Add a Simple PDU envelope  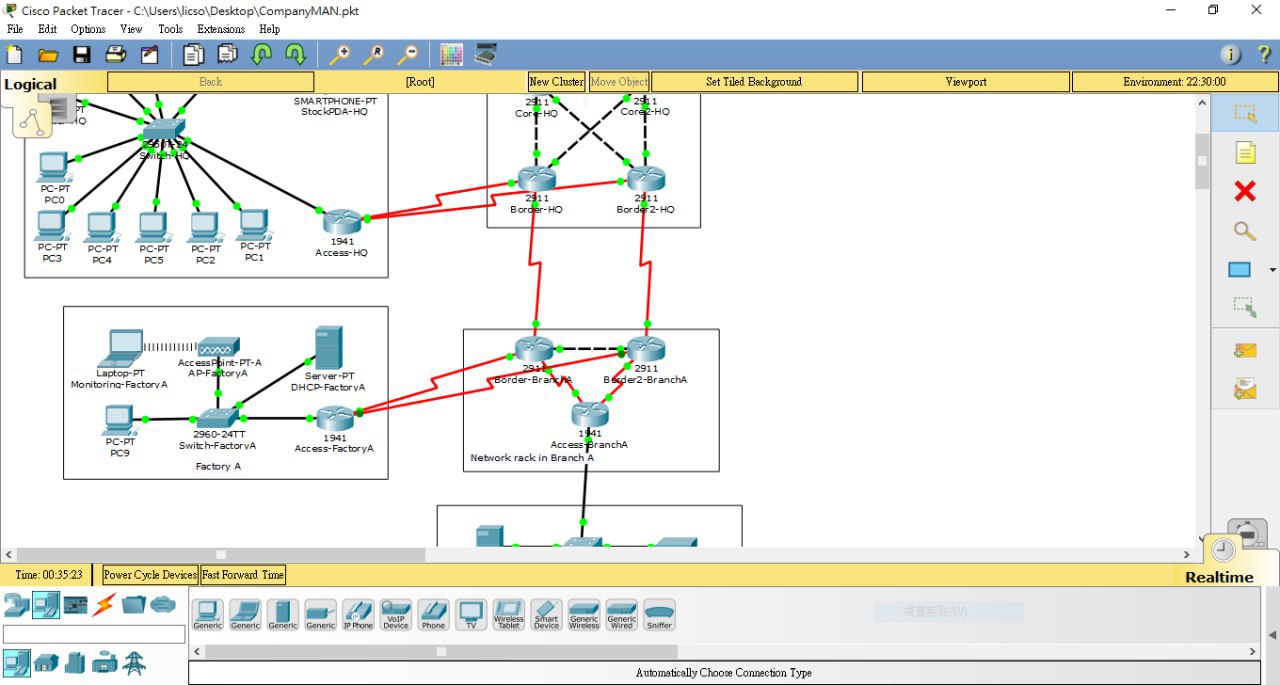(x=1245, y=350)
